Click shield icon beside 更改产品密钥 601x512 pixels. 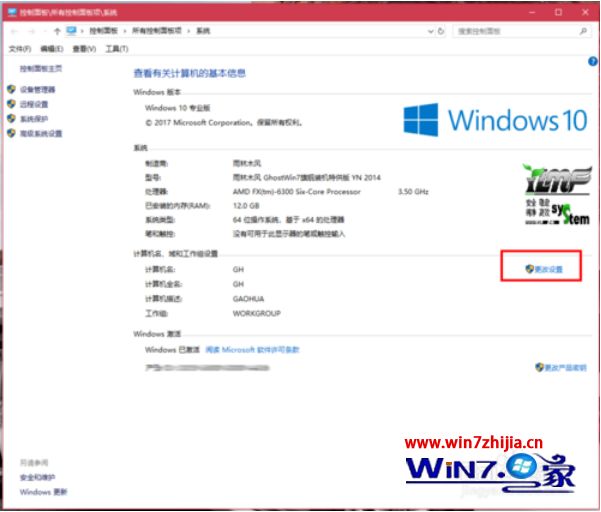tap(539, 367)
